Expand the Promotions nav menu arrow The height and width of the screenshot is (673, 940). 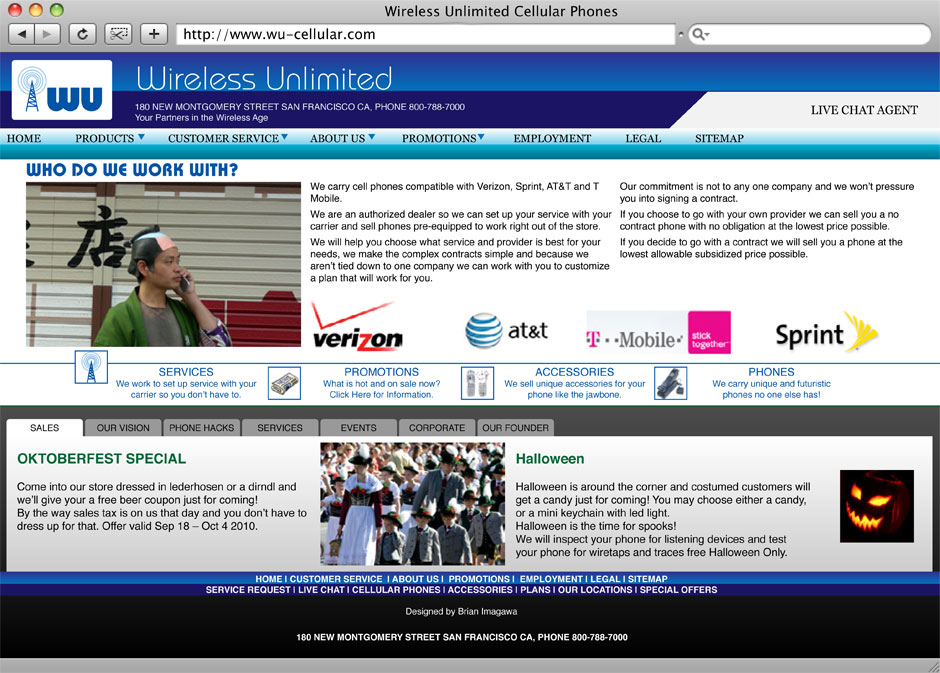coord(481,137)
